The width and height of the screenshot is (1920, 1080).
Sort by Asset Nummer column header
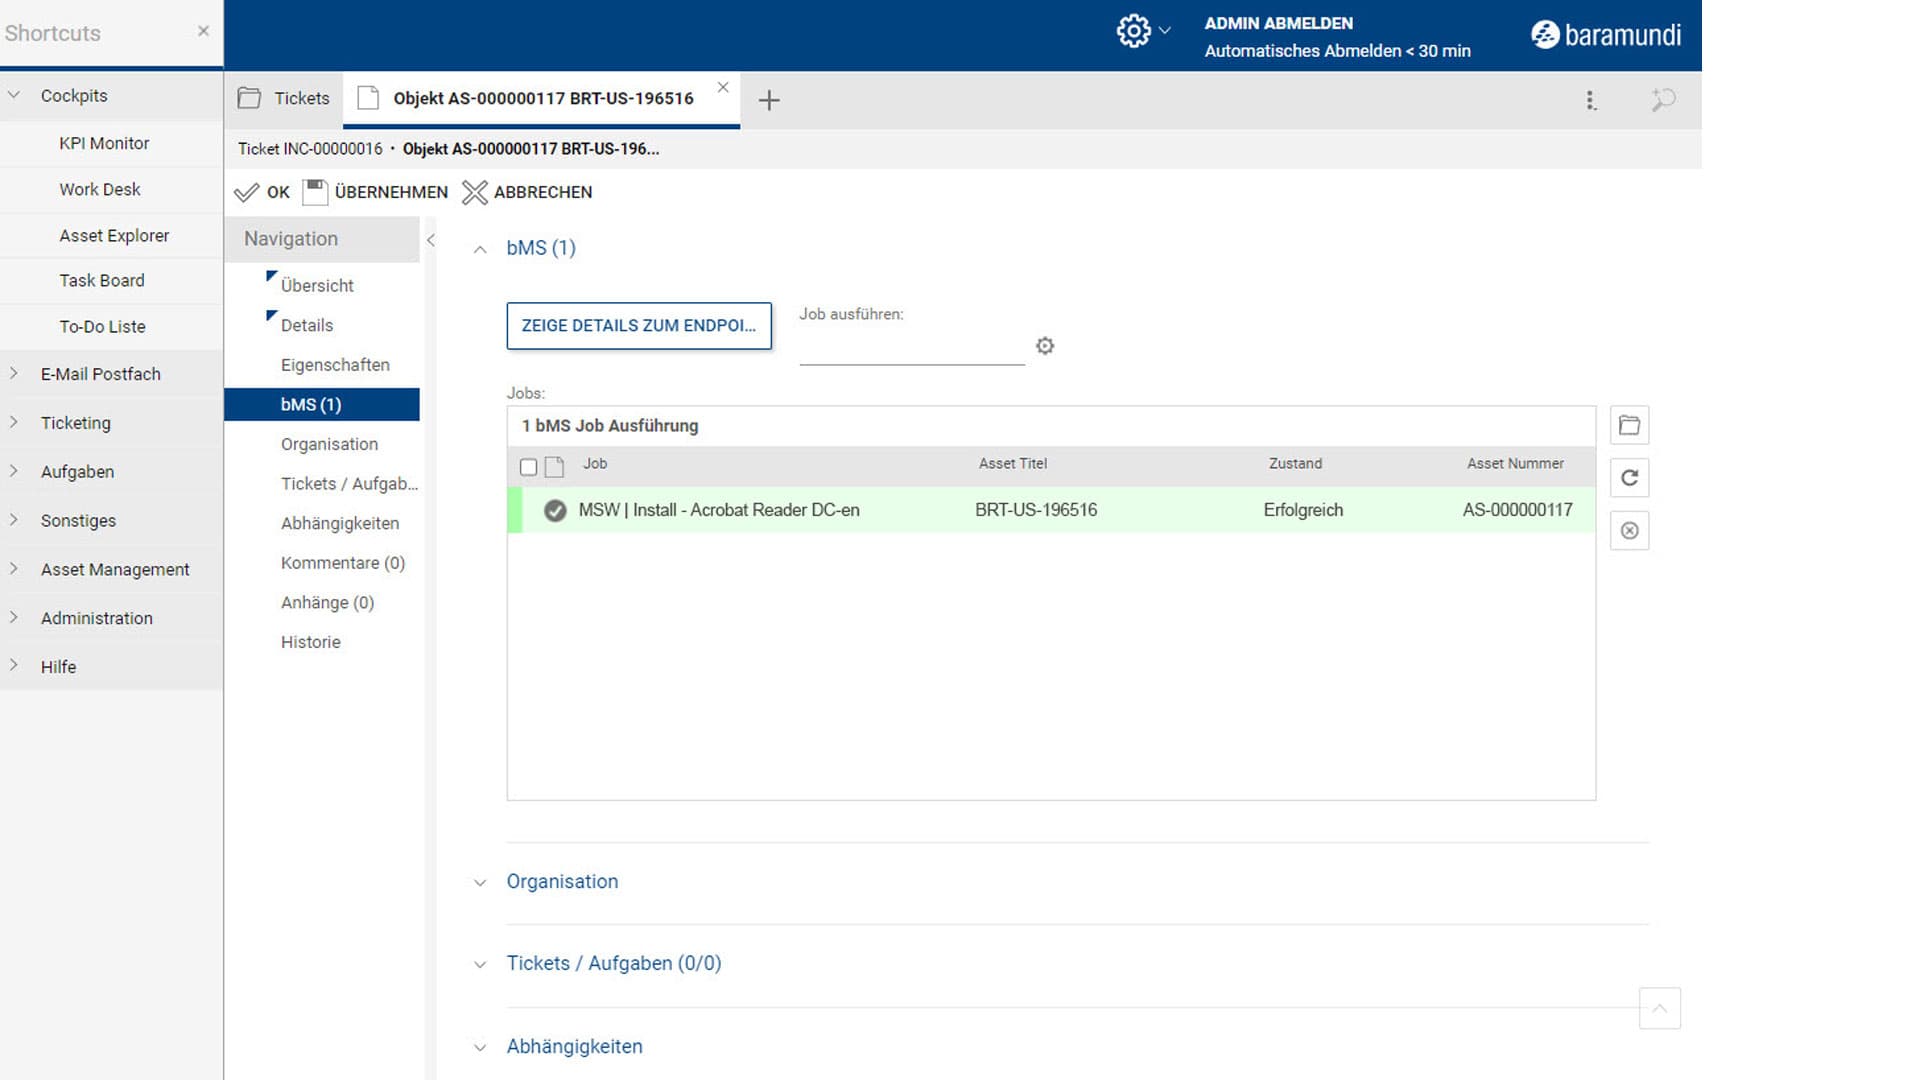pos(1515,464)
